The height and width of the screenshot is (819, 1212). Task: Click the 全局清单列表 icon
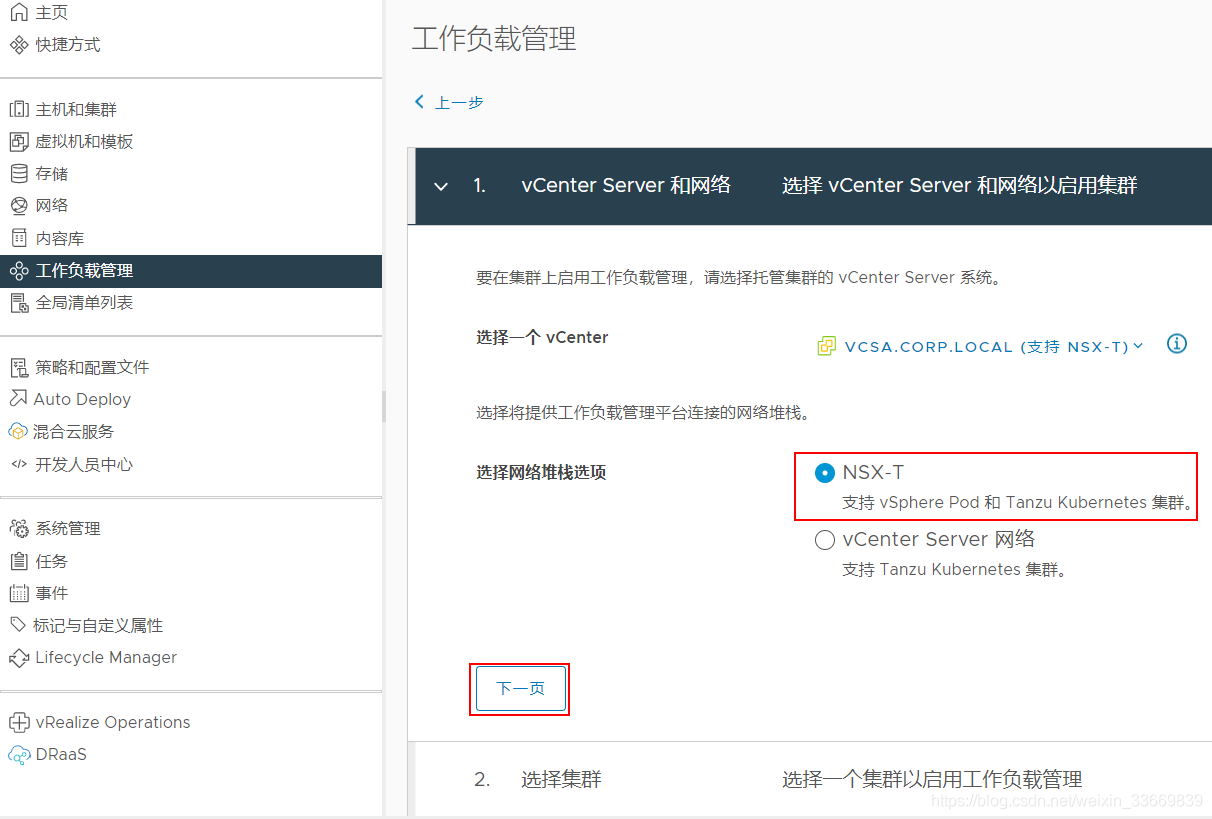click(x=19, y=302)
